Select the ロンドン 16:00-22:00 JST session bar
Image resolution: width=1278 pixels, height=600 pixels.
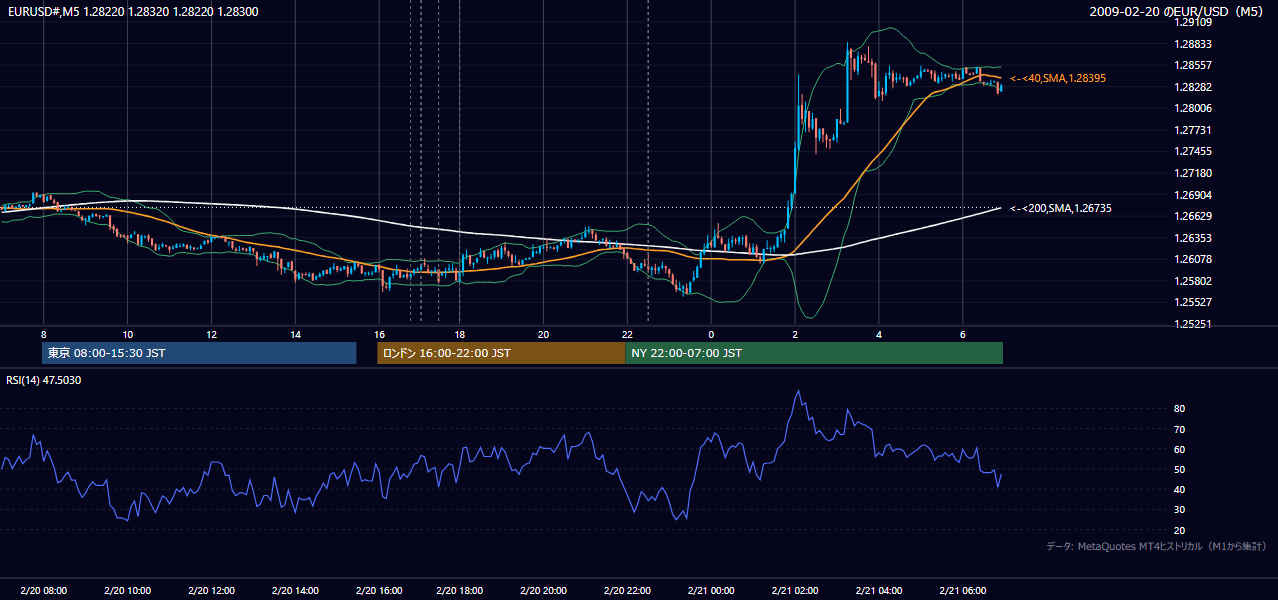(x=501, y=353)
